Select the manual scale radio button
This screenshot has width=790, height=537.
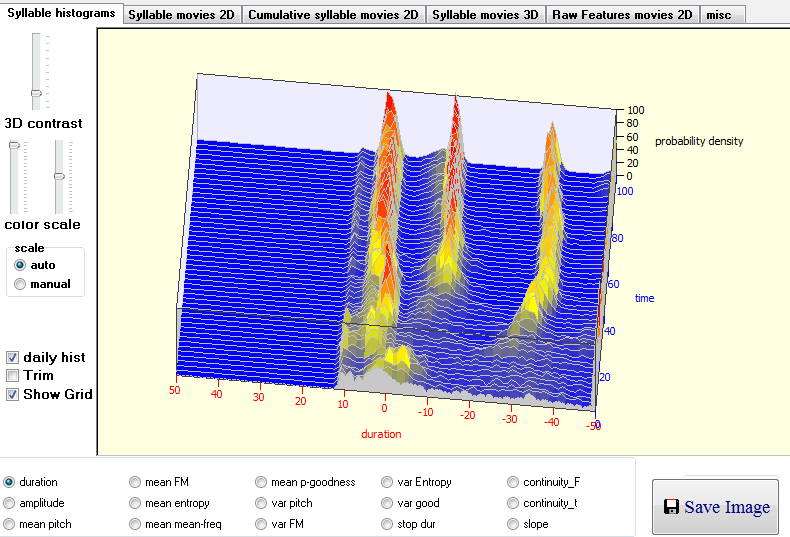pos(20,284)
